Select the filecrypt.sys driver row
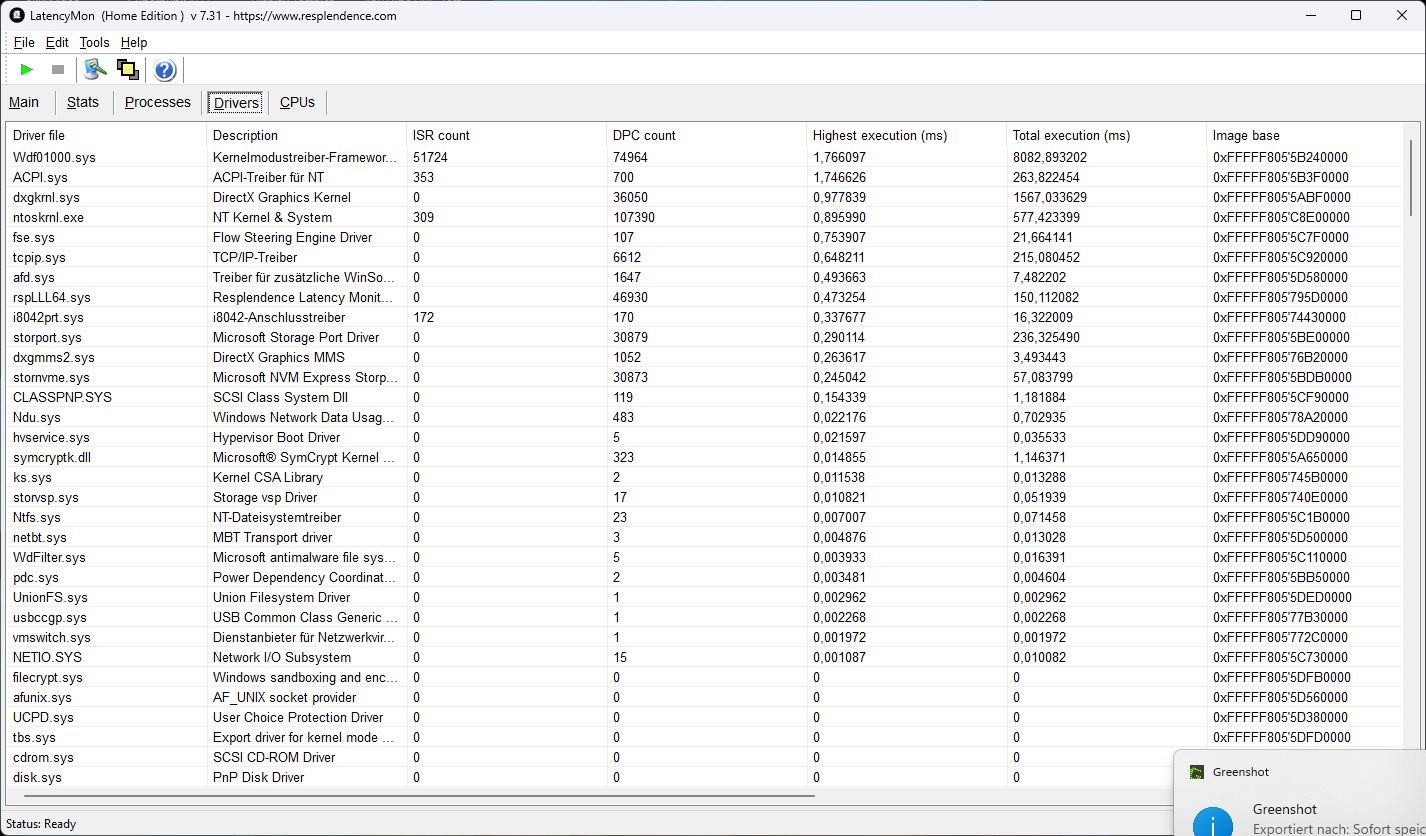 (x=705, y=677)
